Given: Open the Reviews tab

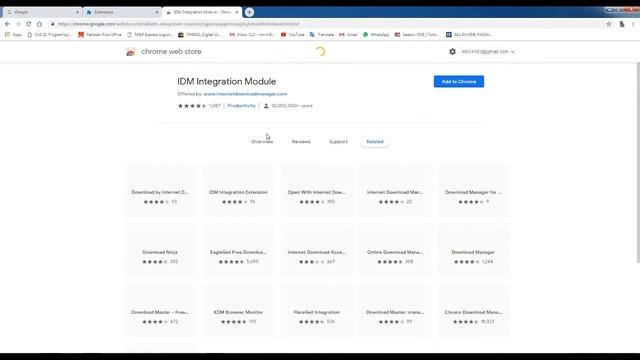Looking at the screenshot, I should [301, 142].
